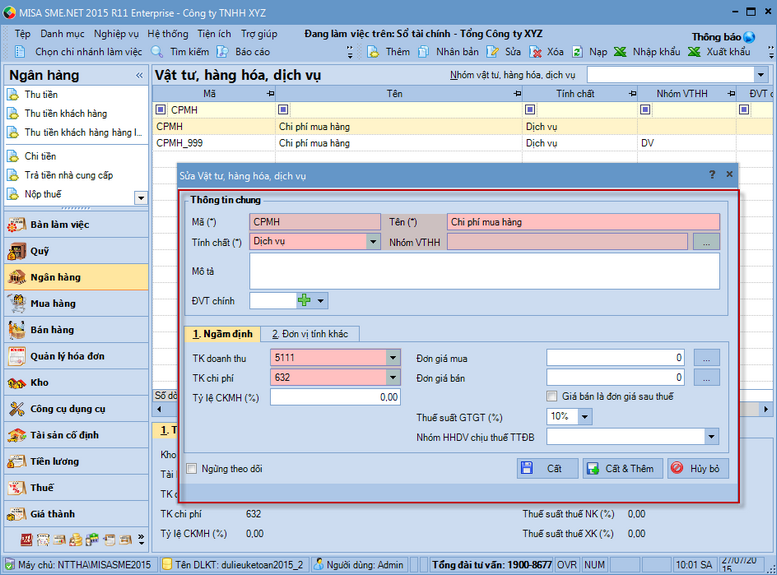The image size is (777, 575).
Task: Click the Tỷ lệ CKMH input field
Action: click(335, 397)
